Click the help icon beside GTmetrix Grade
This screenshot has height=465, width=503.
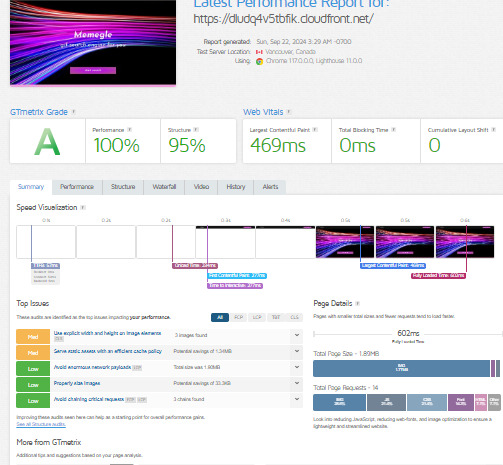74,112
